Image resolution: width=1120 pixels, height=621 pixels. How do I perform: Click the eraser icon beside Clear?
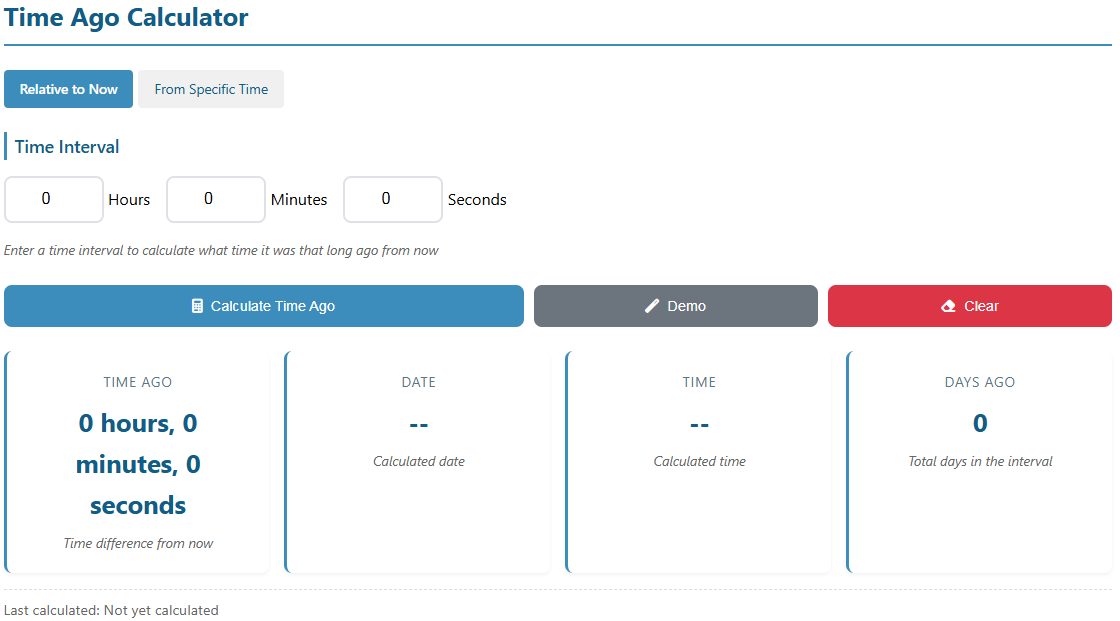coord(949,306)
